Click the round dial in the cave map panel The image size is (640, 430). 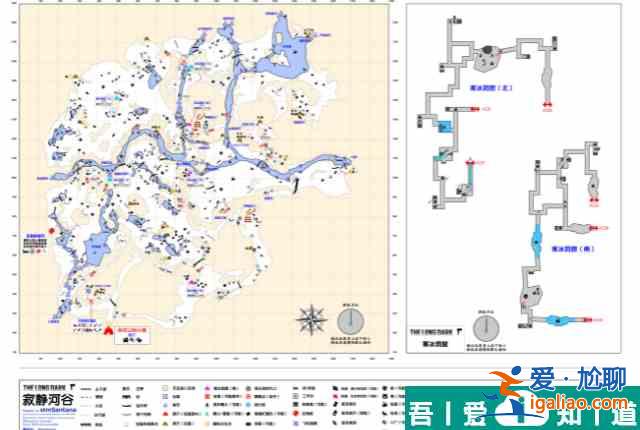point(486,328)
